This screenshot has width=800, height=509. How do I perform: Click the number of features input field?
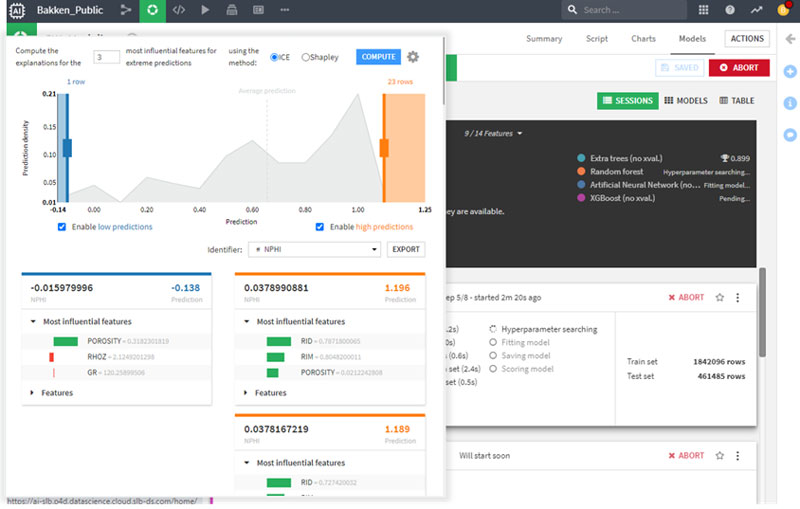[106, 57]
